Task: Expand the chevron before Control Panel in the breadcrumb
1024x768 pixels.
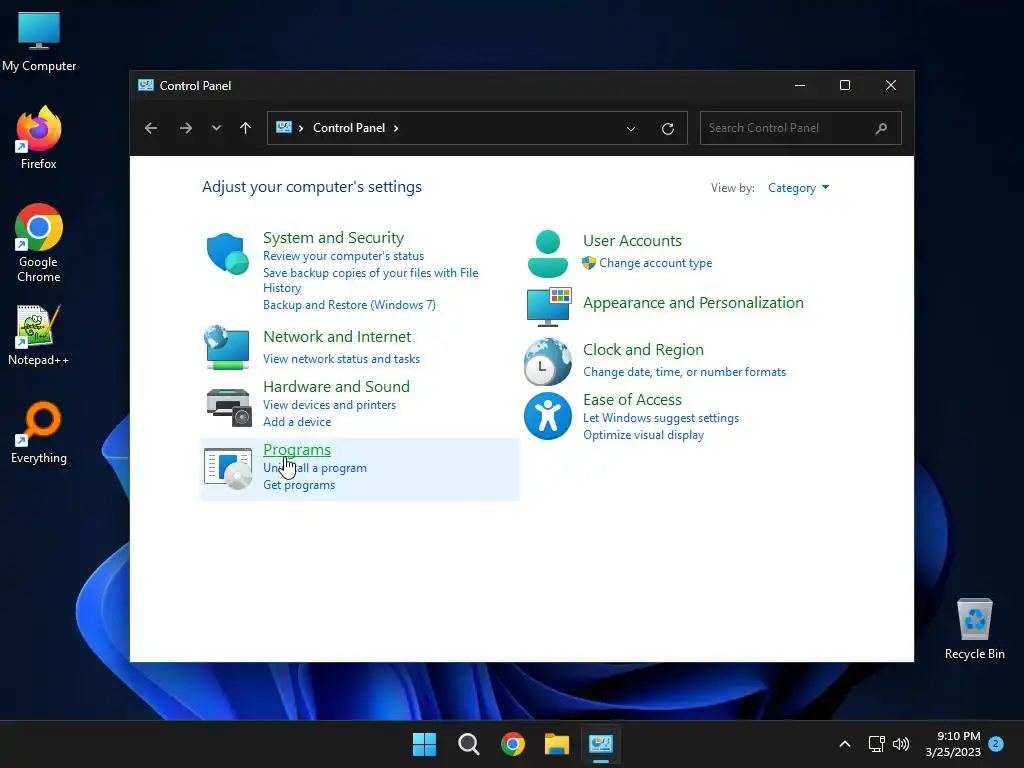Action: click(x=301, y=128)
